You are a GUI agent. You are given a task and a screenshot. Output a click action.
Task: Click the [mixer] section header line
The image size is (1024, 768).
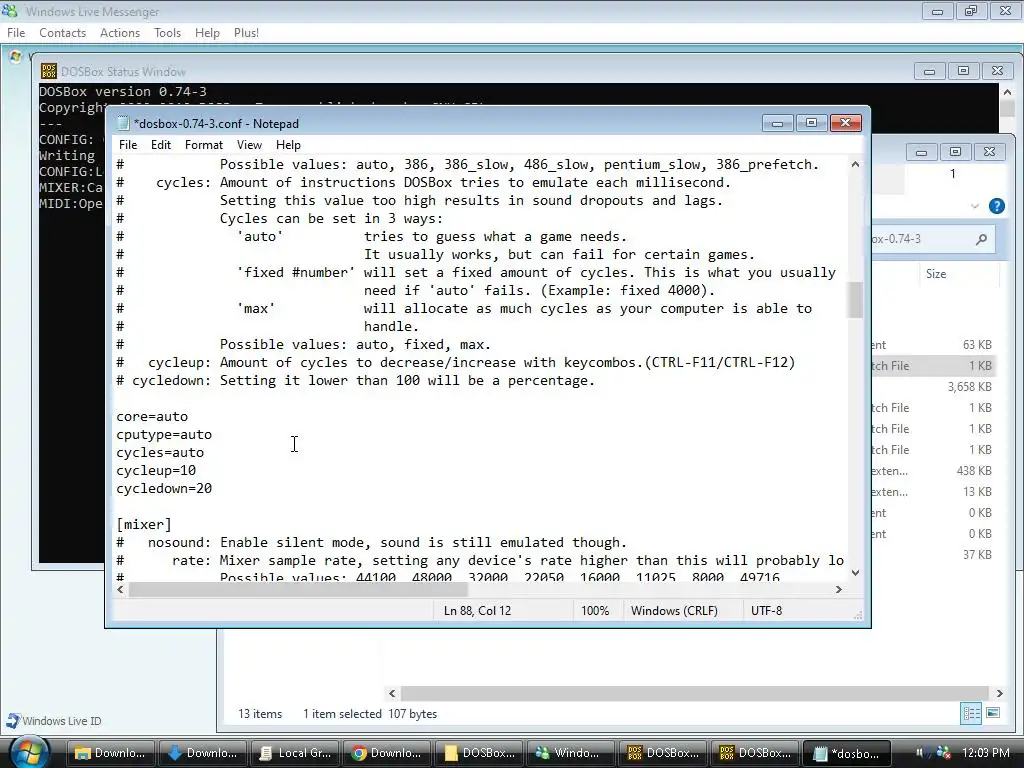144,524
